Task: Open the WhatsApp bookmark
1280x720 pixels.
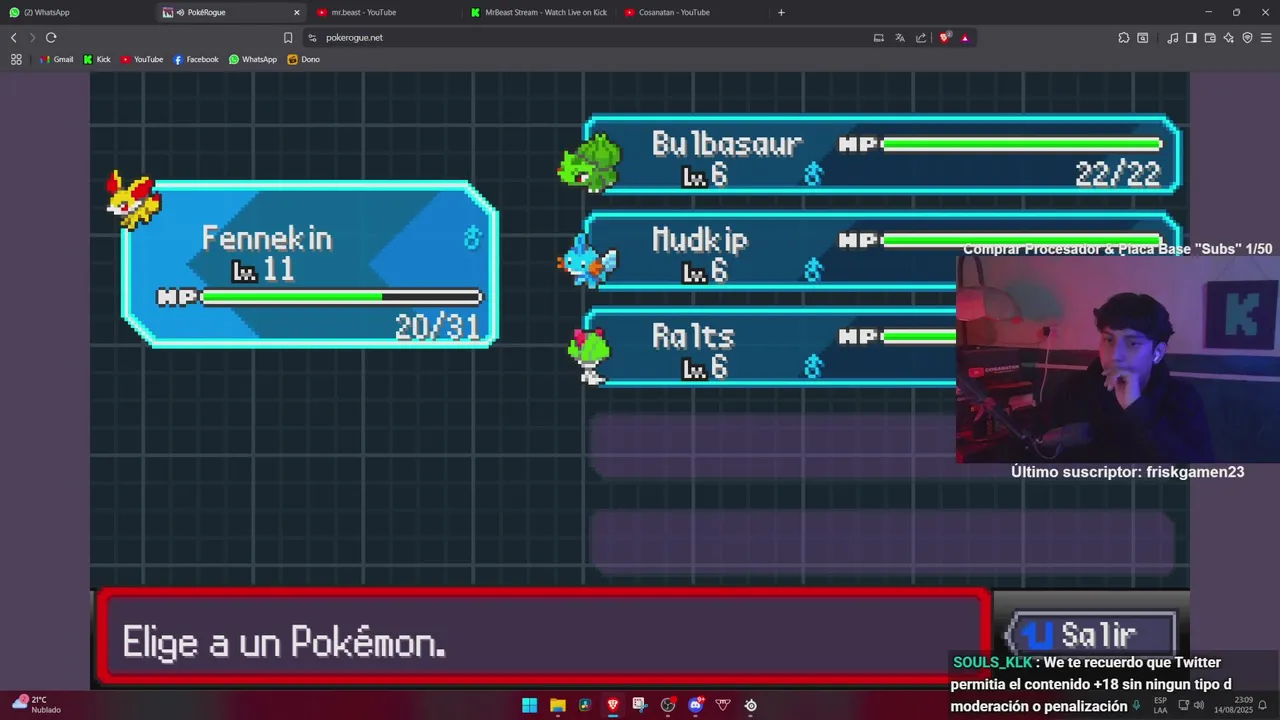Action: (253, 59)
